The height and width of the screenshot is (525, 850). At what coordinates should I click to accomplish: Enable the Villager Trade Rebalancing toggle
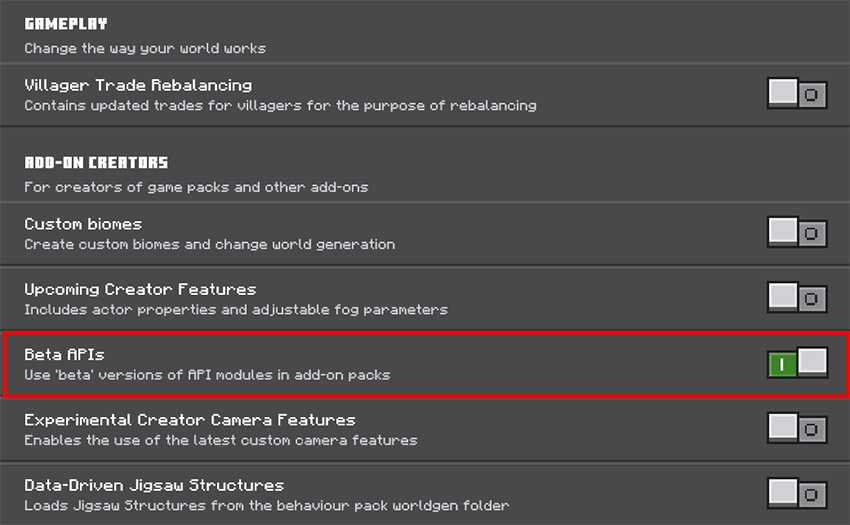pyautogui.click(x=797, y=95)
